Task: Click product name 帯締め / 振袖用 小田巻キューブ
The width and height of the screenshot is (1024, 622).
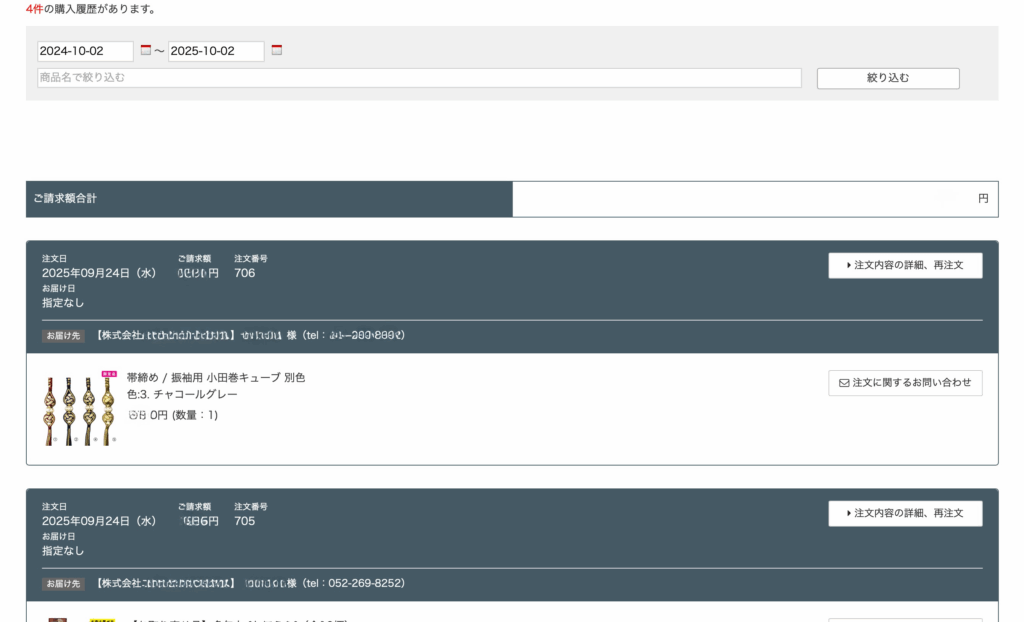Action: [215, 378]
